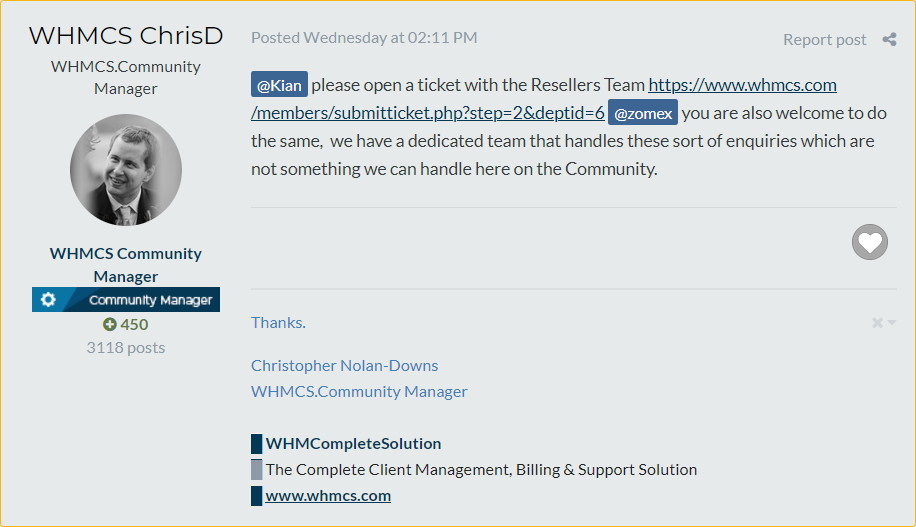
Task: Click the gear icon on Community Manager badge
Action: click(x=48, y=300)
